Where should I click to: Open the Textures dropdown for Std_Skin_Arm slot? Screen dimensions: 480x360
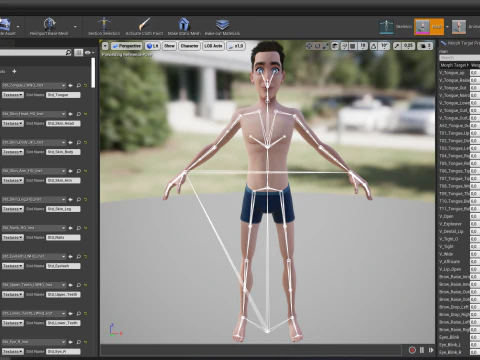13,180
